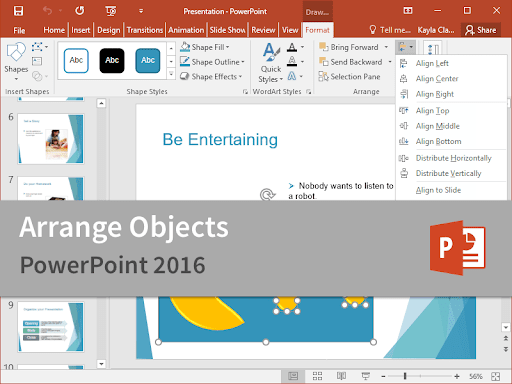Image resolution: width=512 pixels, height=384 pixels.
Task: Select slide 6 thumbnail
Action: coord(51,139)
